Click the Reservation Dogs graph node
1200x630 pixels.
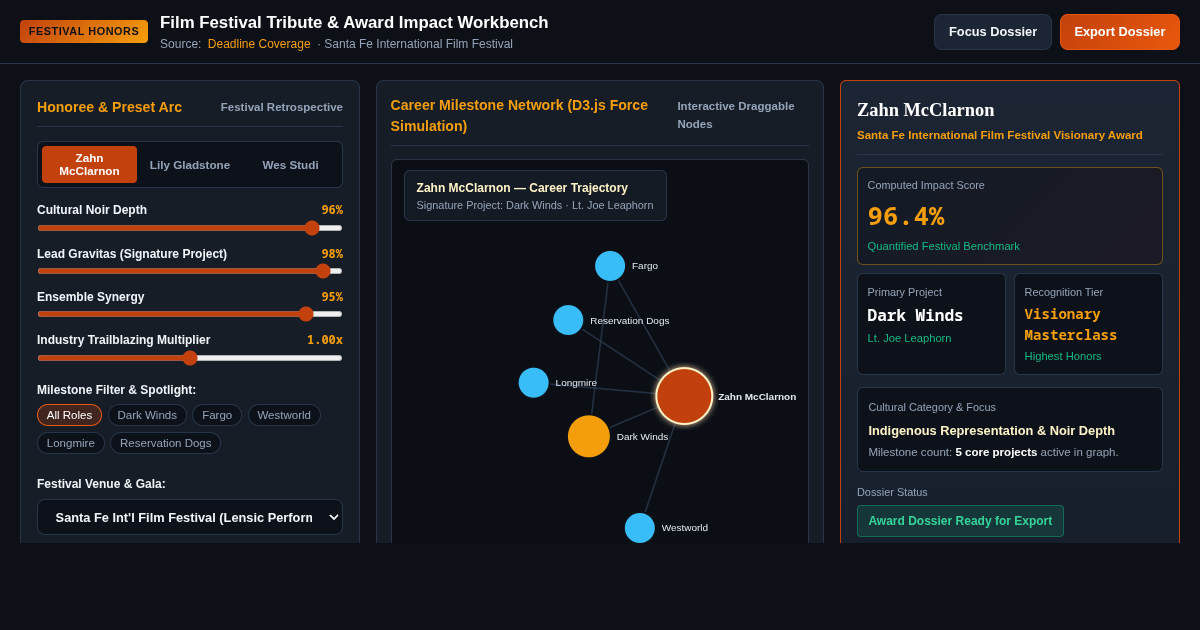(x=568, y=320)
